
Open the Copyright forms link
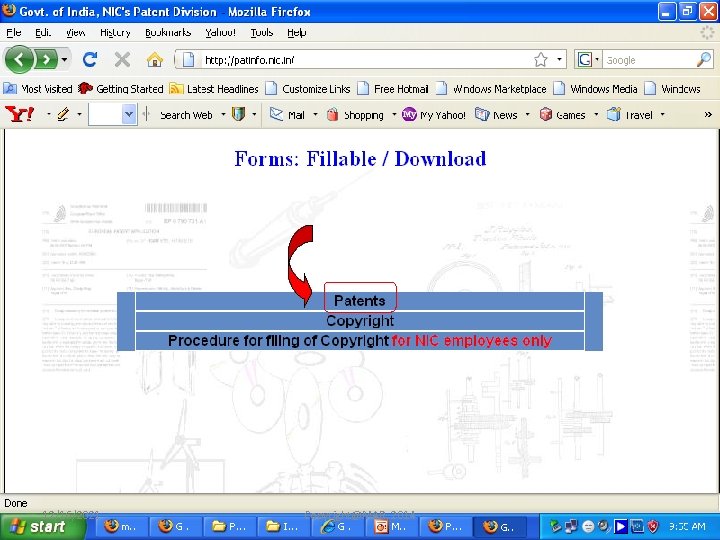point(360,321)
